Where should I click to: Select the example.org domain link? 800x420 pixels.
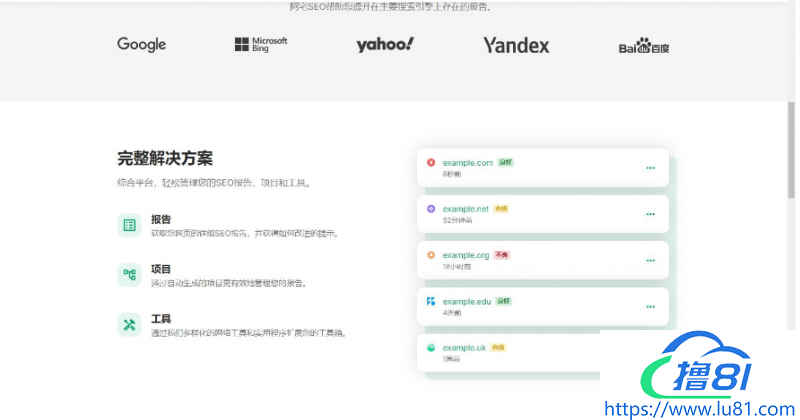click(465, 255)
